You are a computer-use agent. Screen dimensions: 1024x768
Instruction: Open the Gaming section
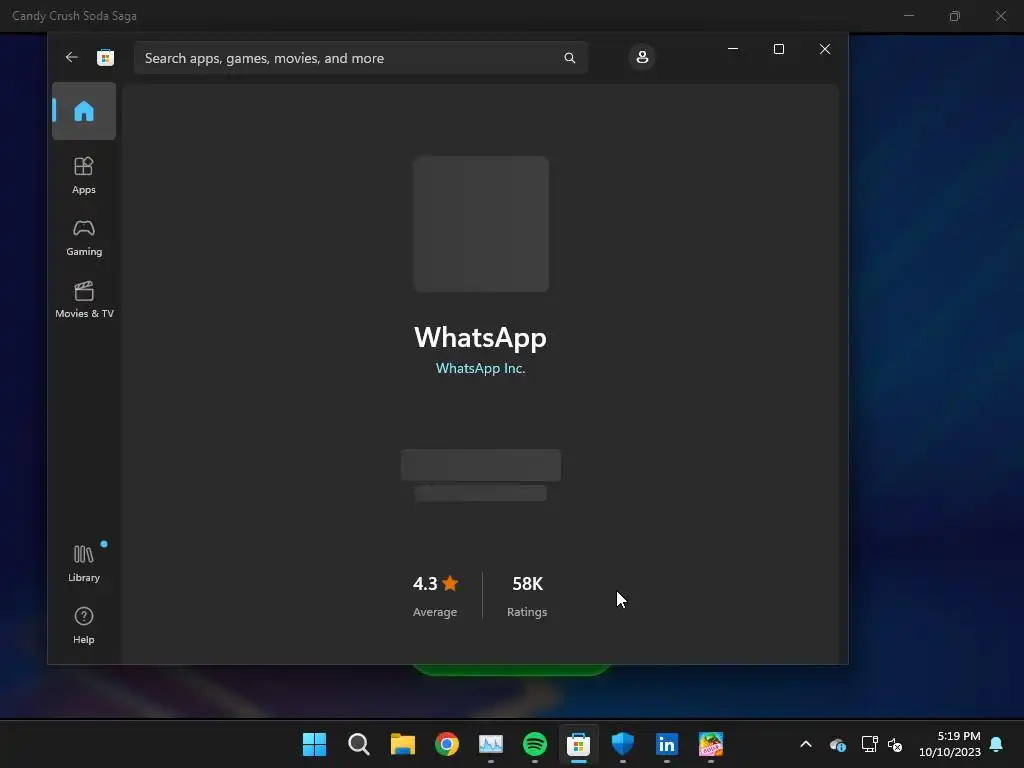pos(84,238)
